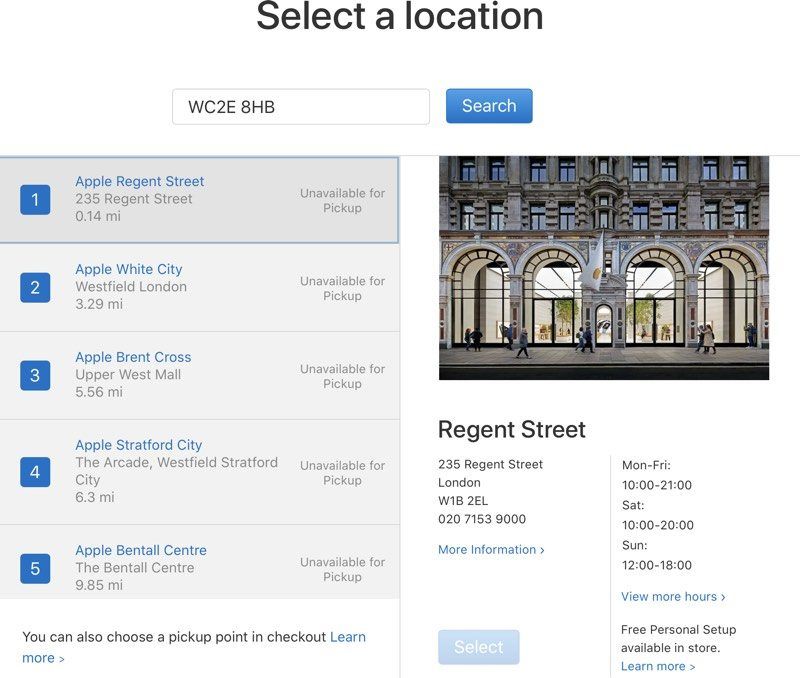Open the Apple Brent Cross store details
The image size is (800, 678).
pyautogui.click(x=132, y=357)
